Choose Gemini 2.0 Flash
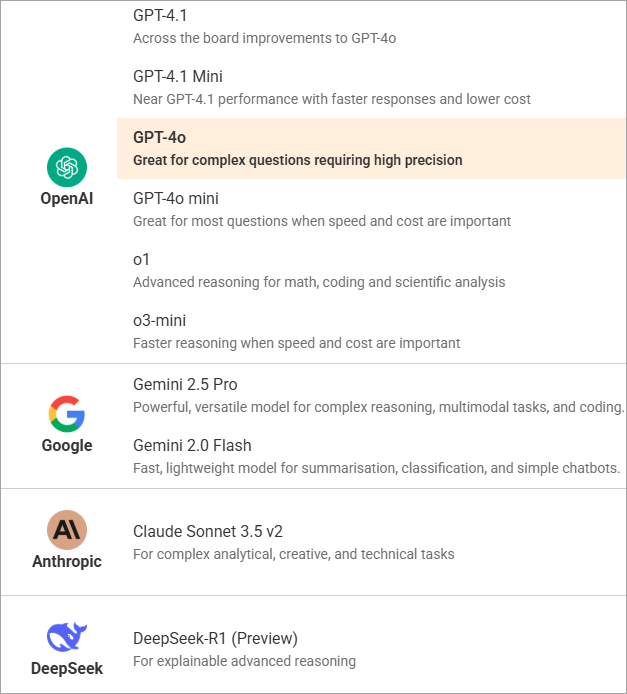The height and width of the screenshot is (694, 627). coord(371,457)
